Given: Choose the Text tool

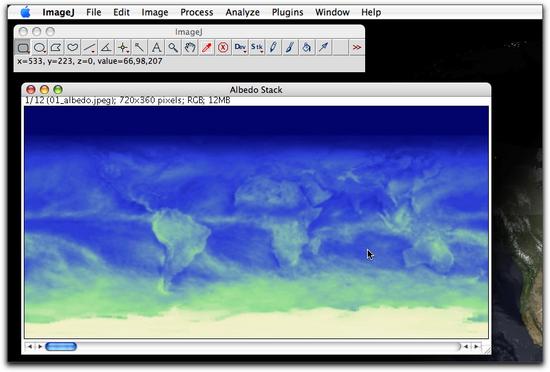Looking at the screenshot, I should coord(156,47).
